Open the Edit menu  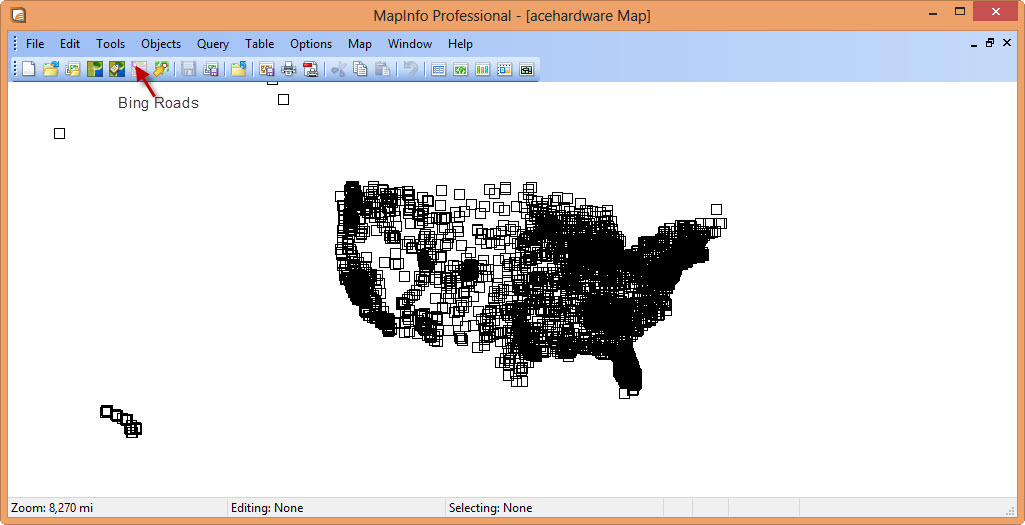70,44
